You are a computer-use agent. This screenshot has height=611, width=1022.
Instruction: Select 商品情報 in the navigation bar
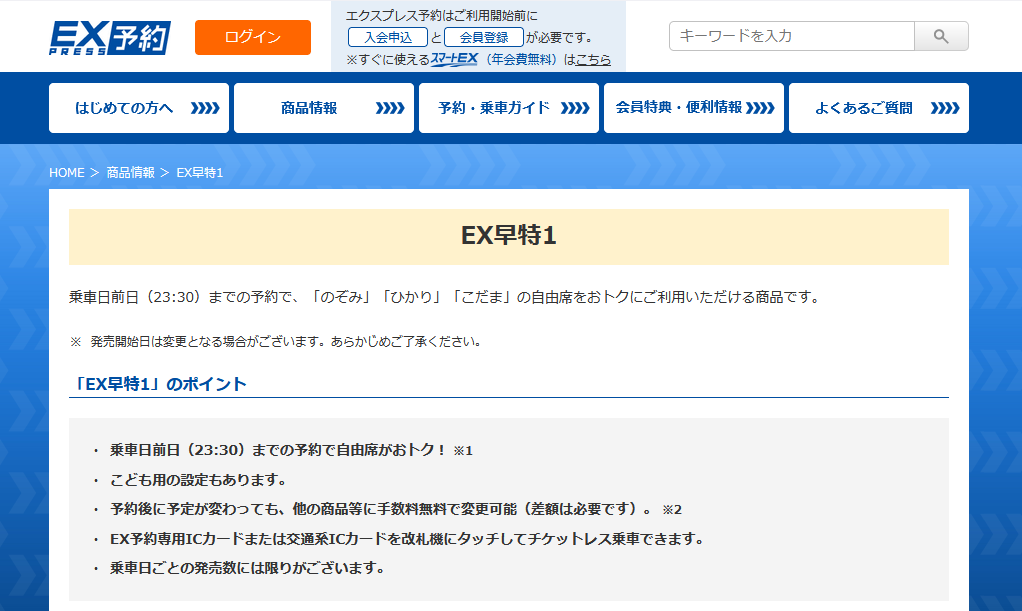point(309,108)
